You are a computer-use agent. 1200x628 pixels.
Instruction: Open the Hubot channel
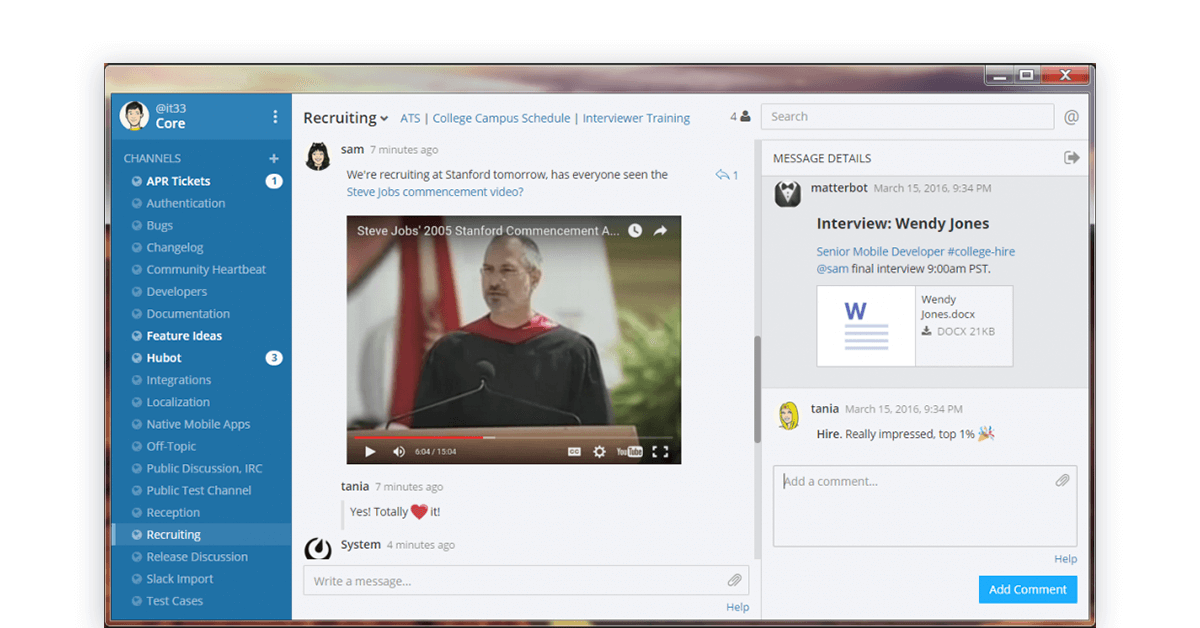coord(164,358)
